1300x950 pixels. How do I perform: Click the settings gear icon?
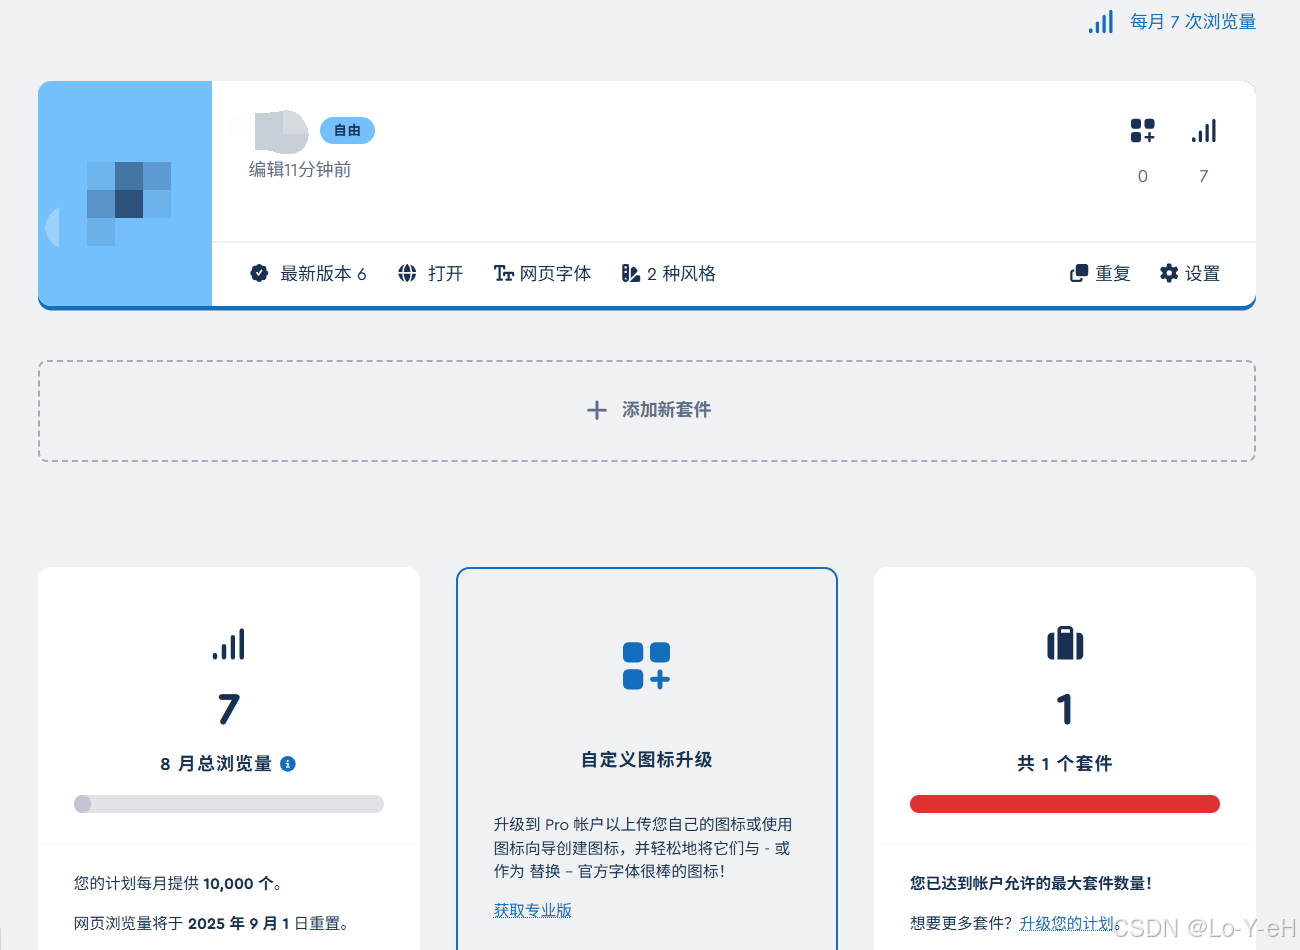[1169, 273]
